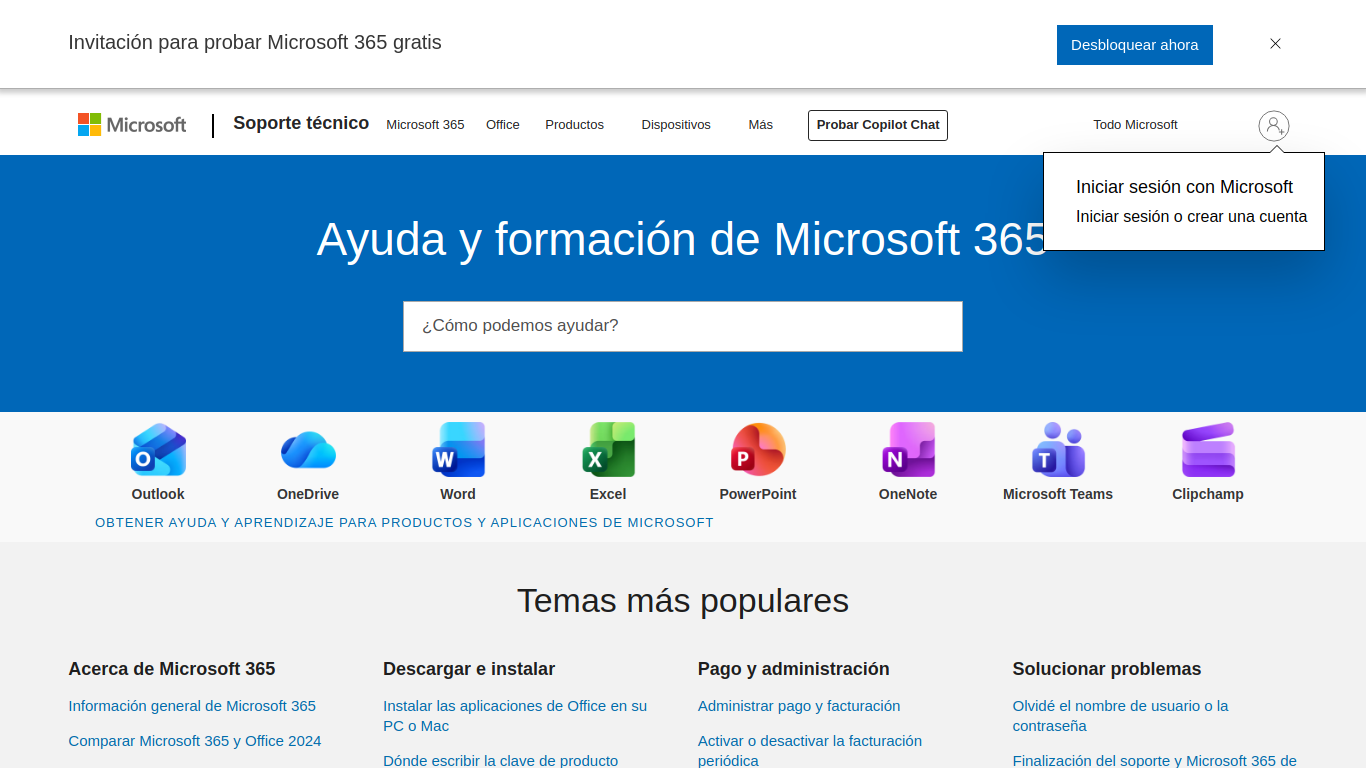This screenshot has height=768, width=1366.
Task: Click the Acerca de Microsoft 365 heading
Action: (172, 669)
